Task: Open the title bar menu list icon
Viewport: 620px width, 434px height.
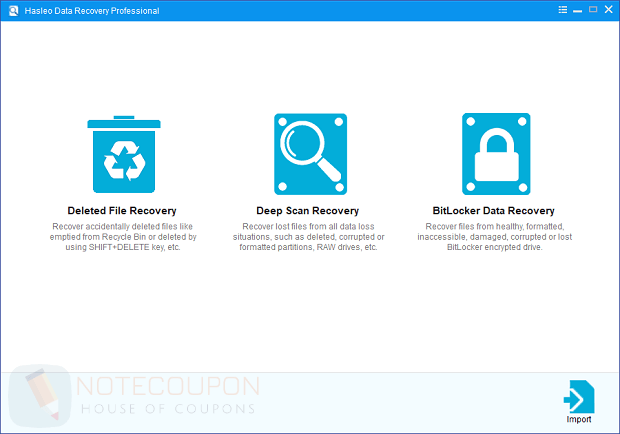Action: point(563,10)
